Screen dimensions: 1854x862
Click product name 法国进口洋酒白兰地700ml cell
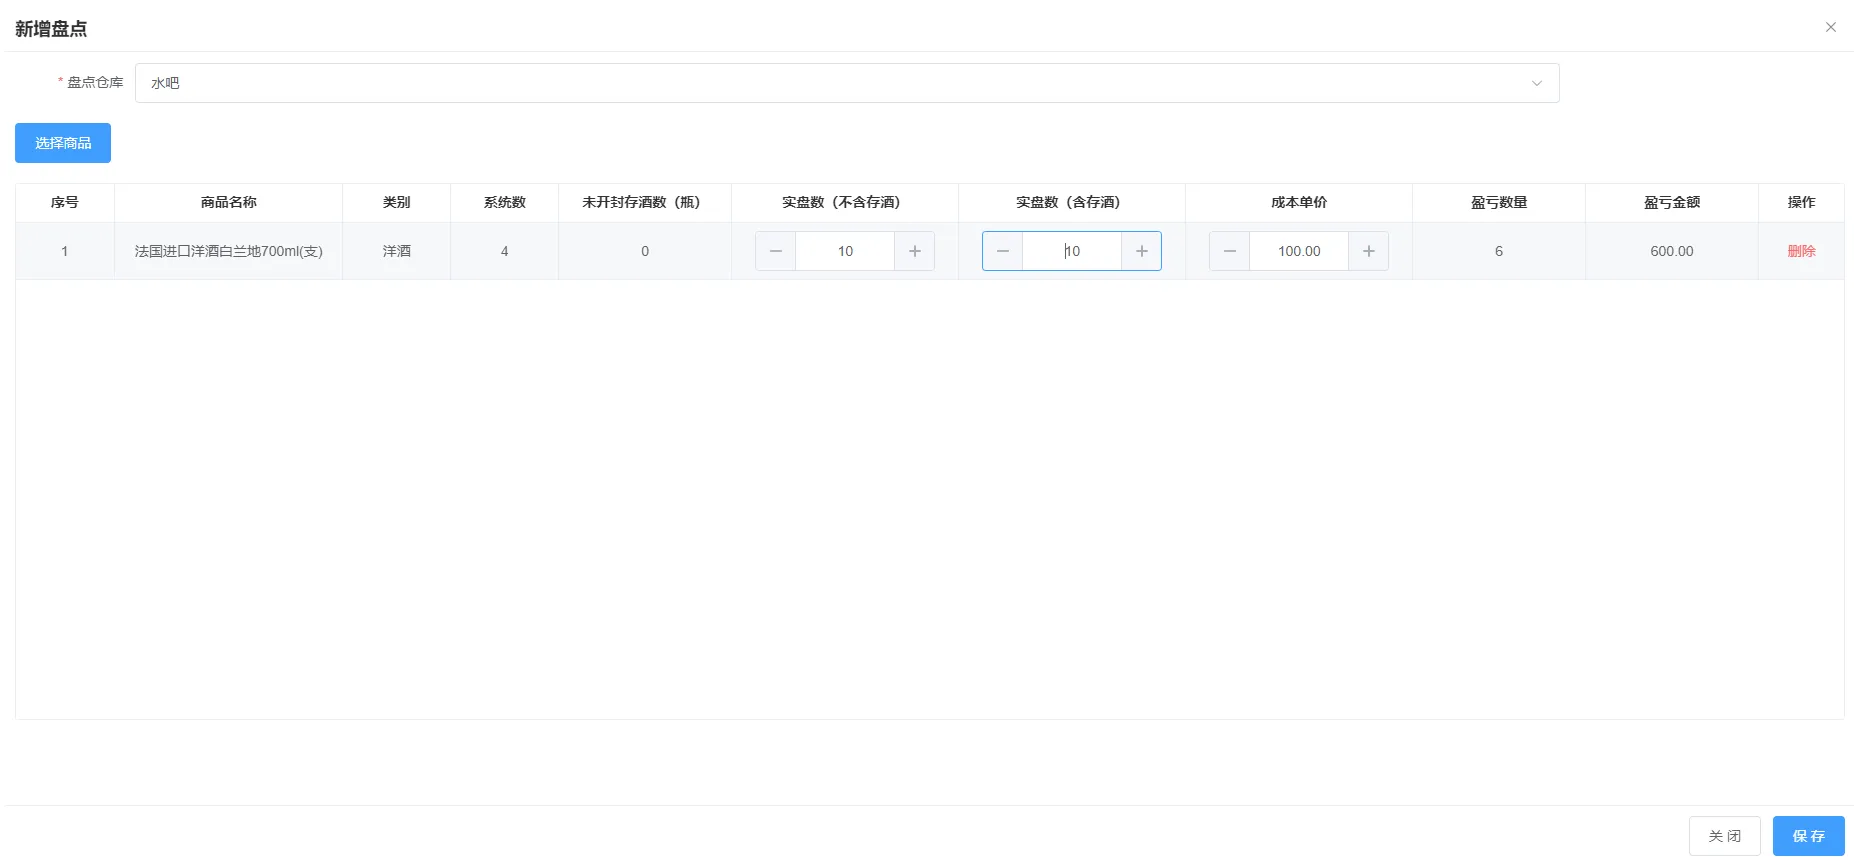(x=228, y=251)
